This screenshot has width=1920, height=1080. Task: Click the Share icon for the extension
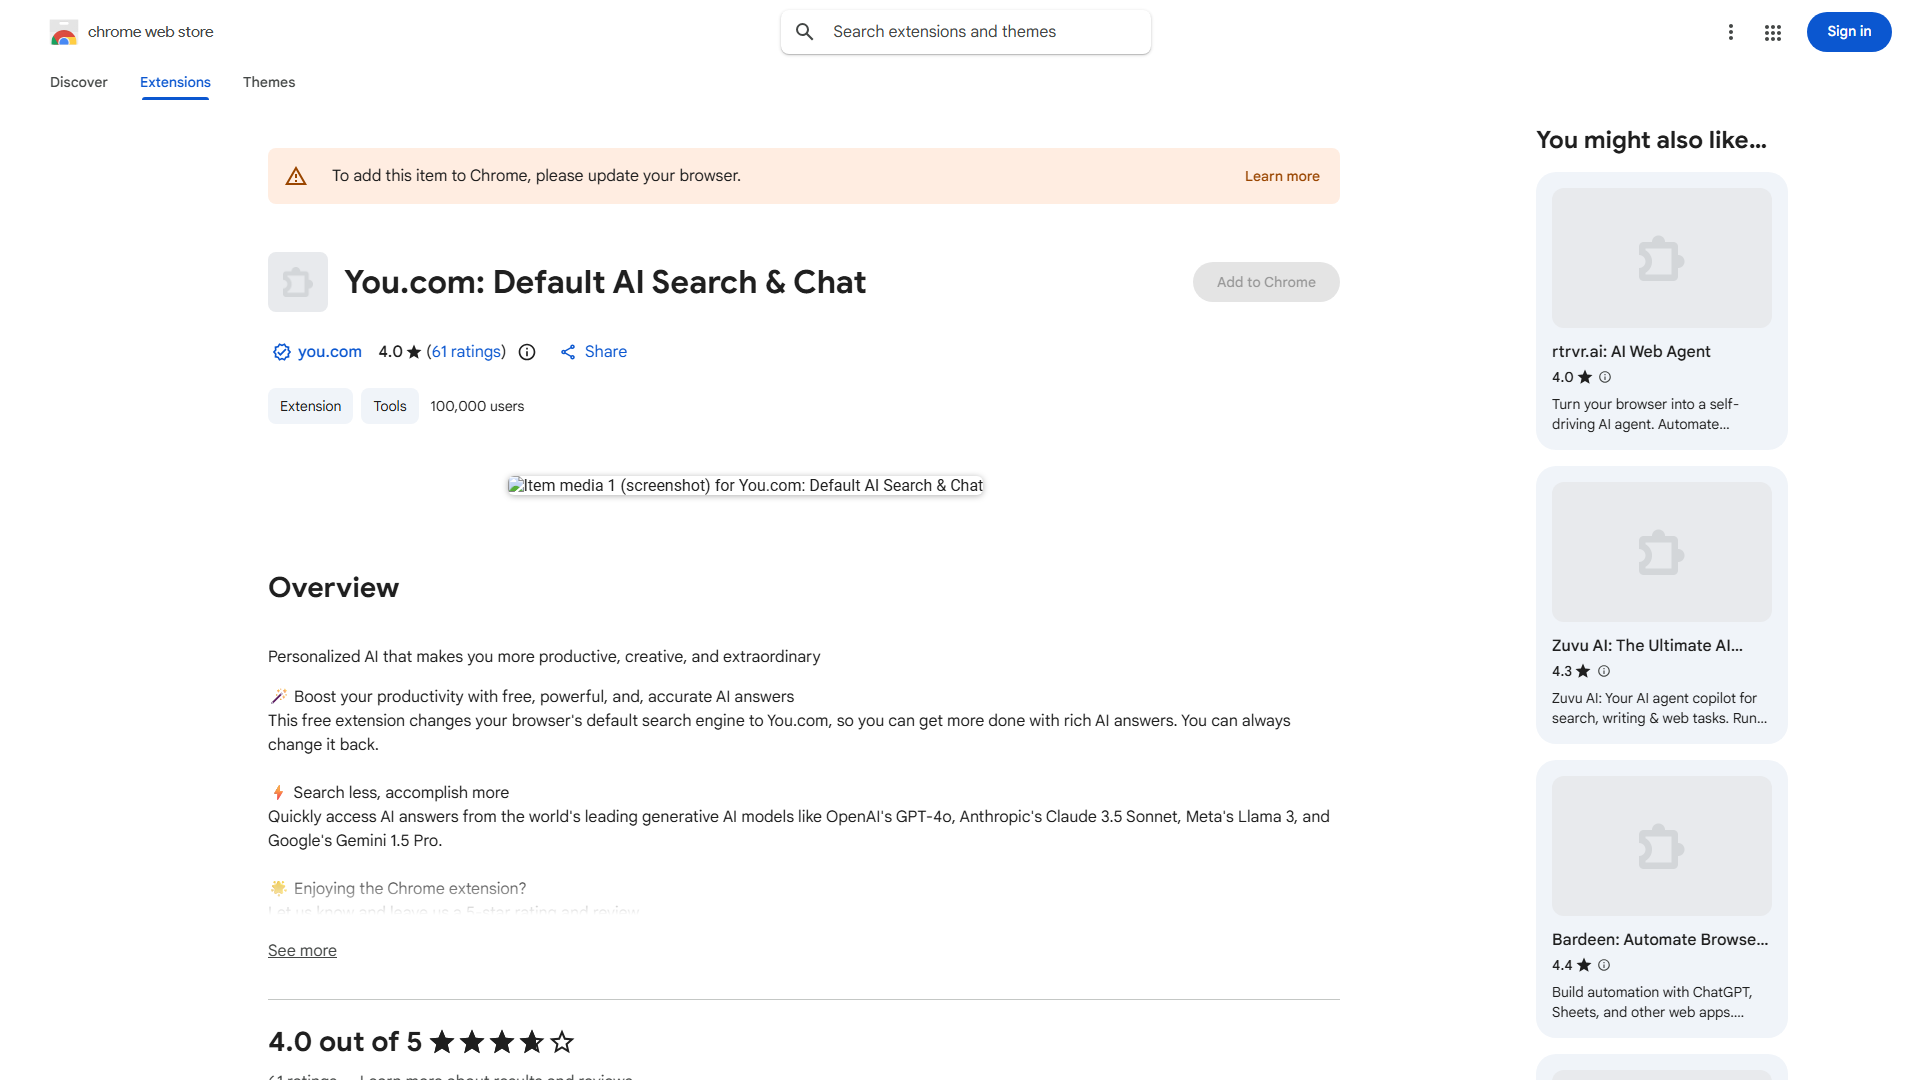pyautogui.click(x=568, y=352)
